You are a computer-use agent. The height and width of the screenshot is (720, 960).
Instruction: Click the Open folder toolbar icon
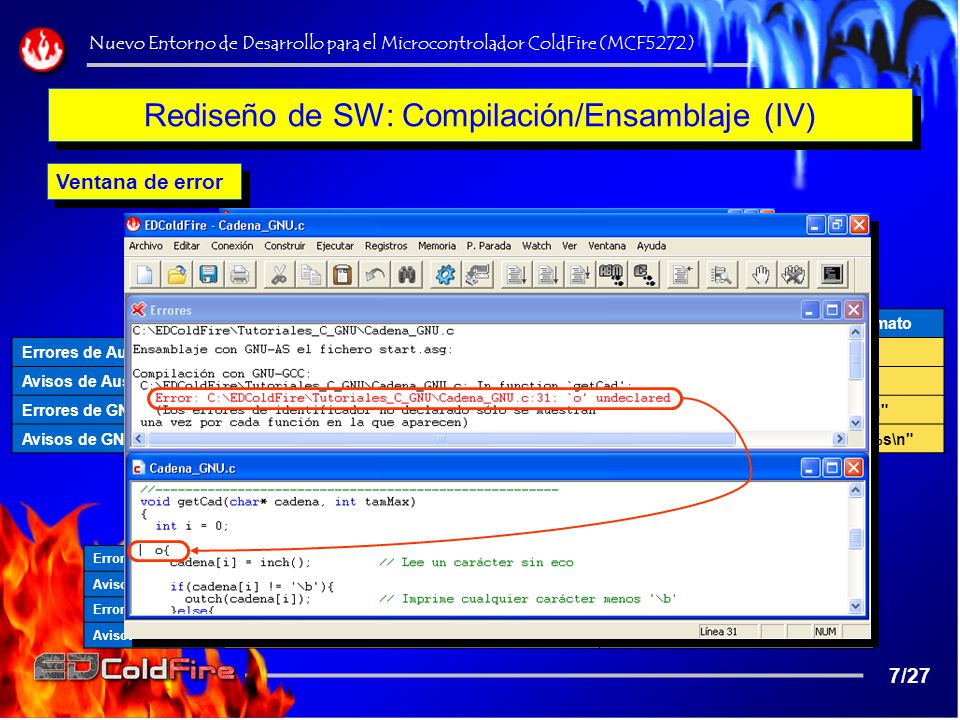click(177, 274)
